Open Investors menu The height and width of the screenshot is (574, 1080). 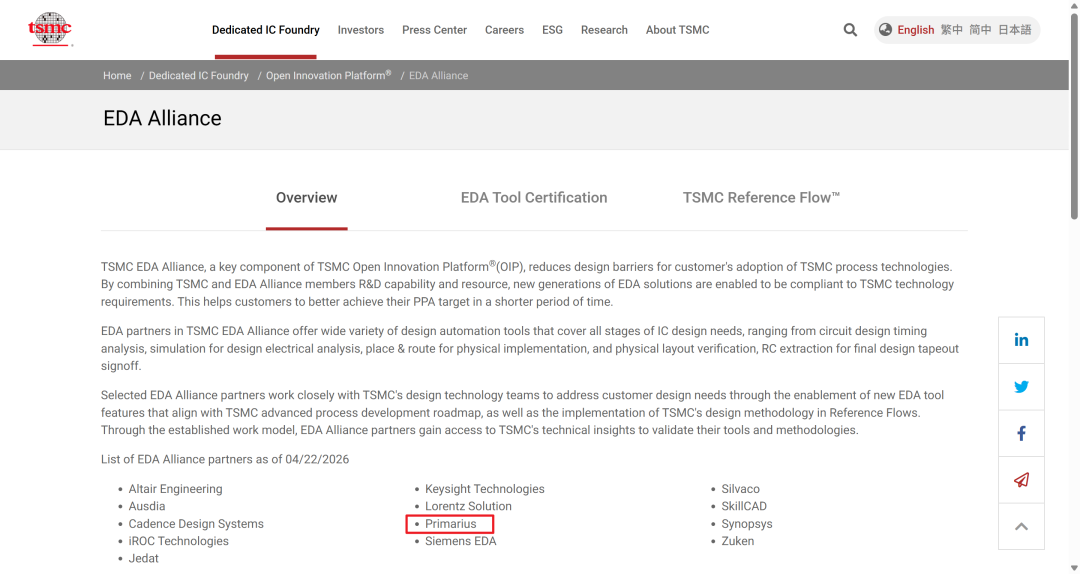pos(361,30)
